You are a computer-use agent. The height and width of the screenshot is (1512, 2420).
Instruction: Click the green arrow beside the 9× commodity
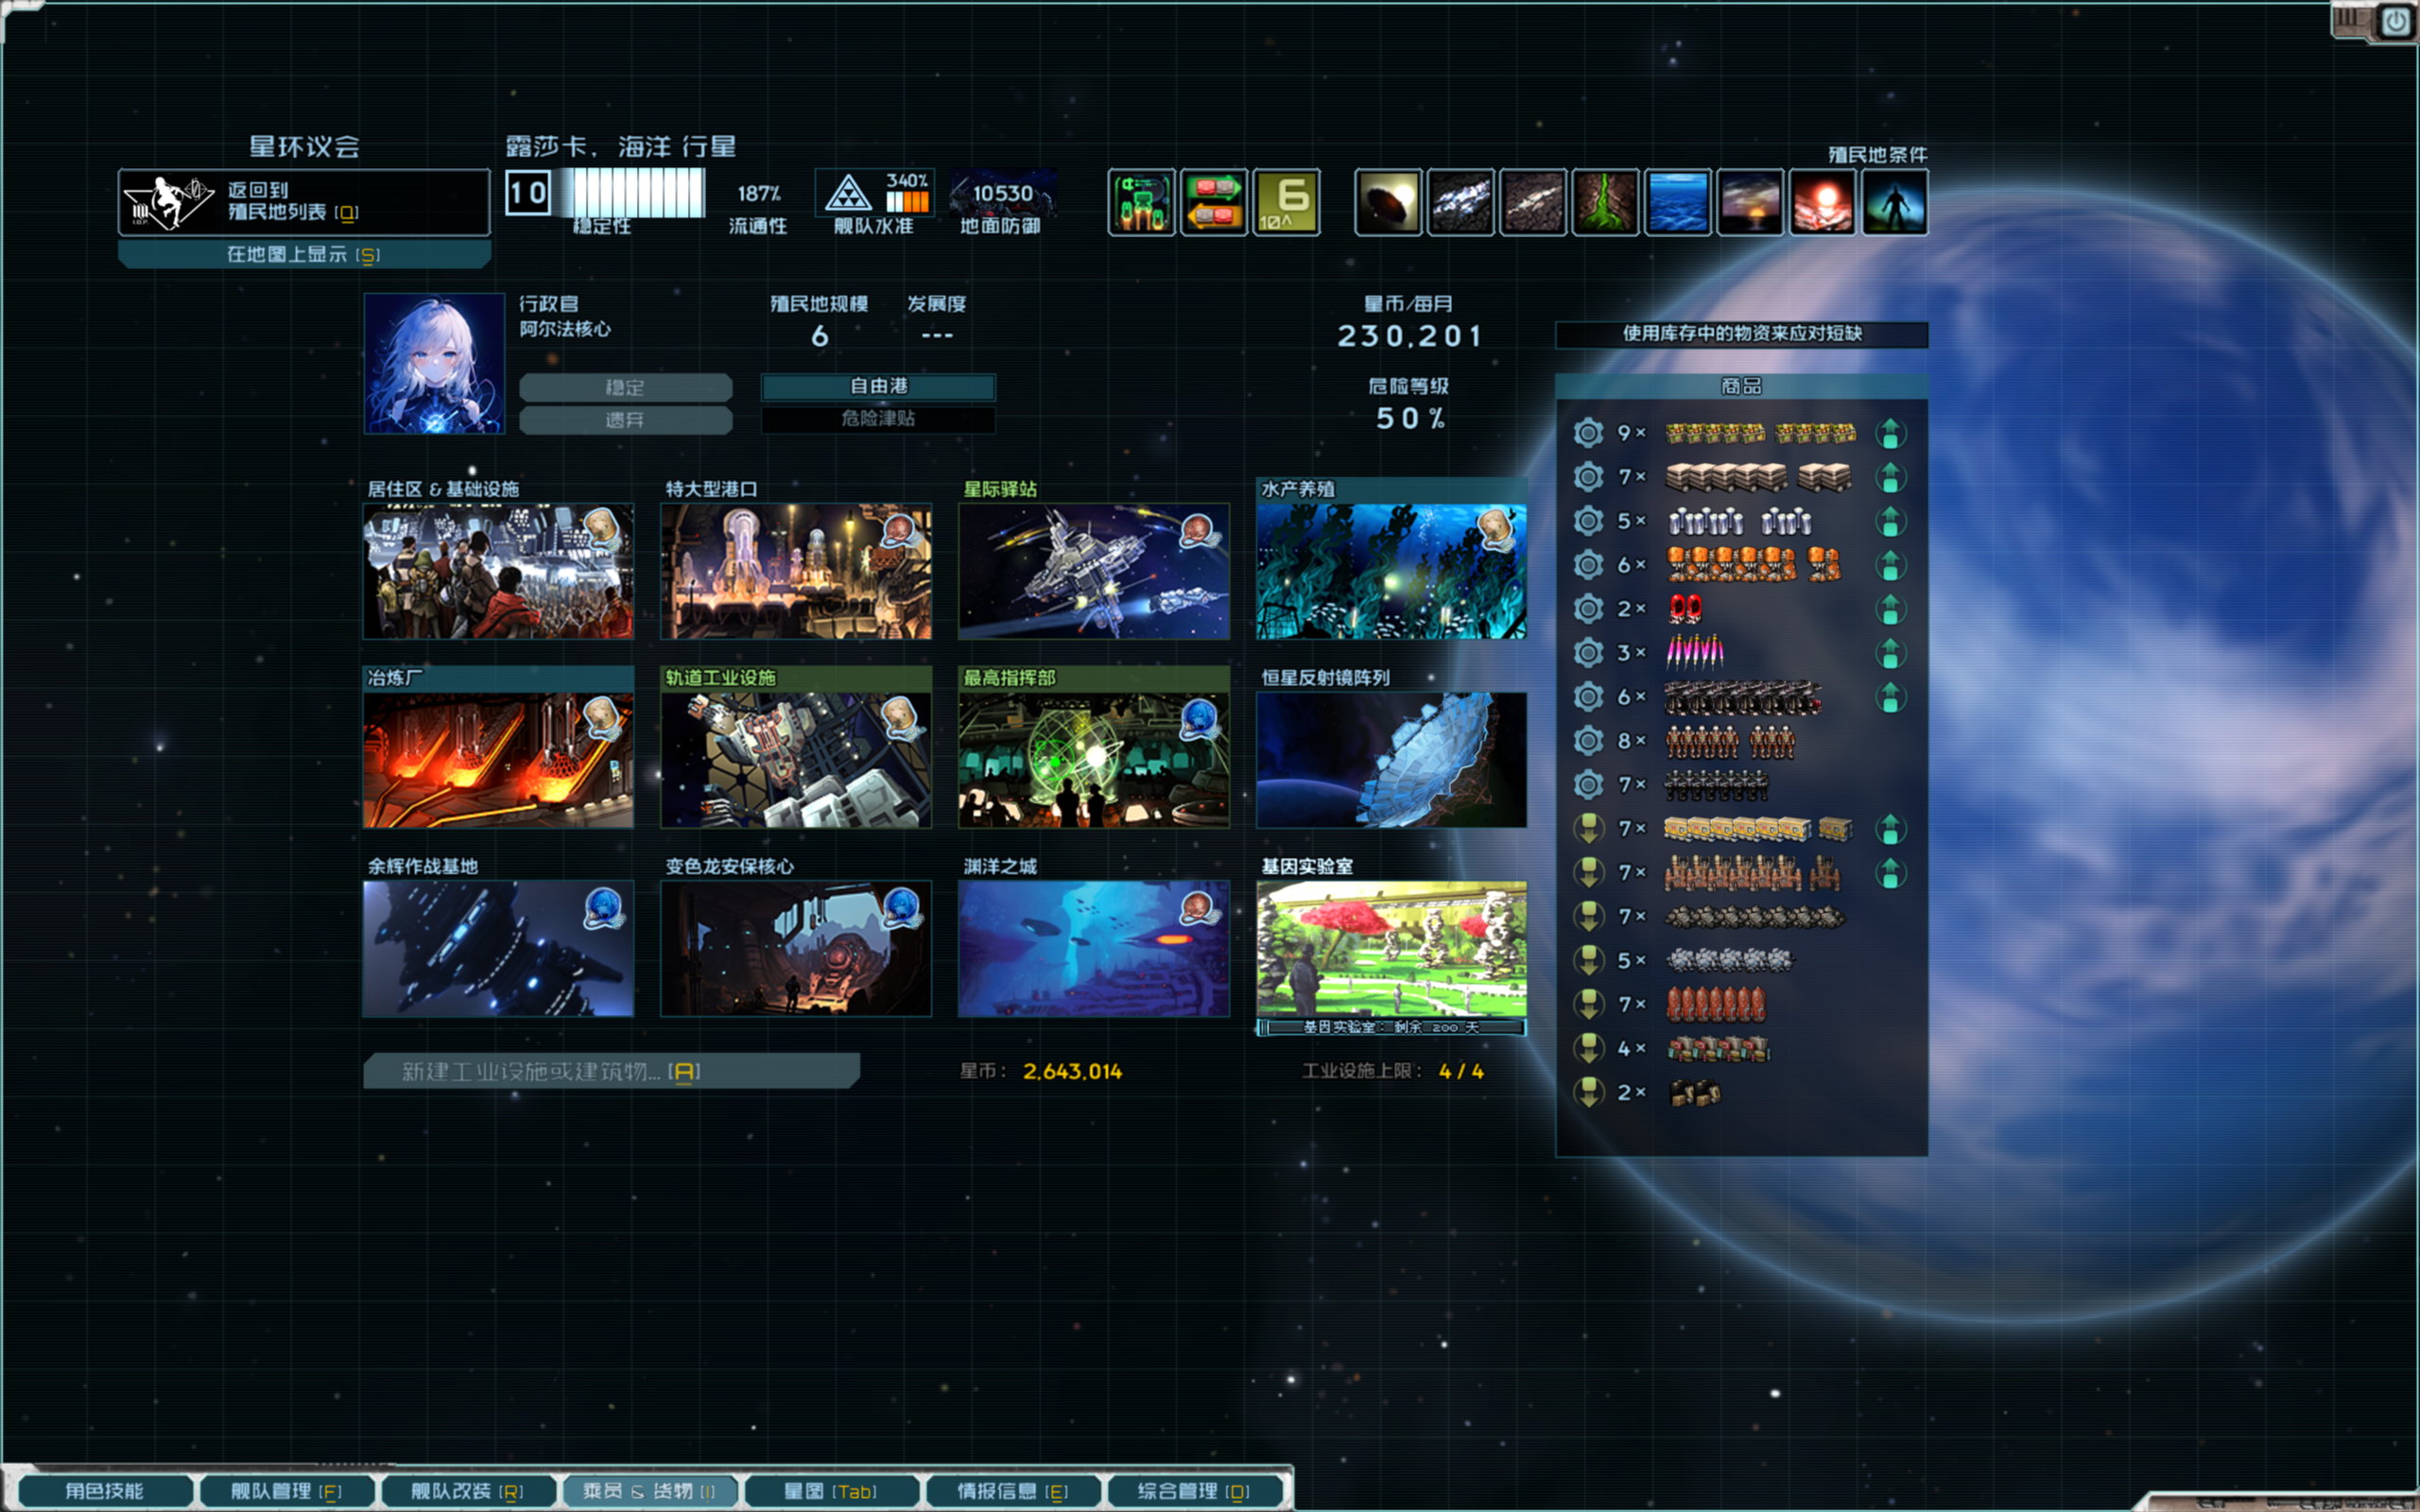(x=1890, y=433)
